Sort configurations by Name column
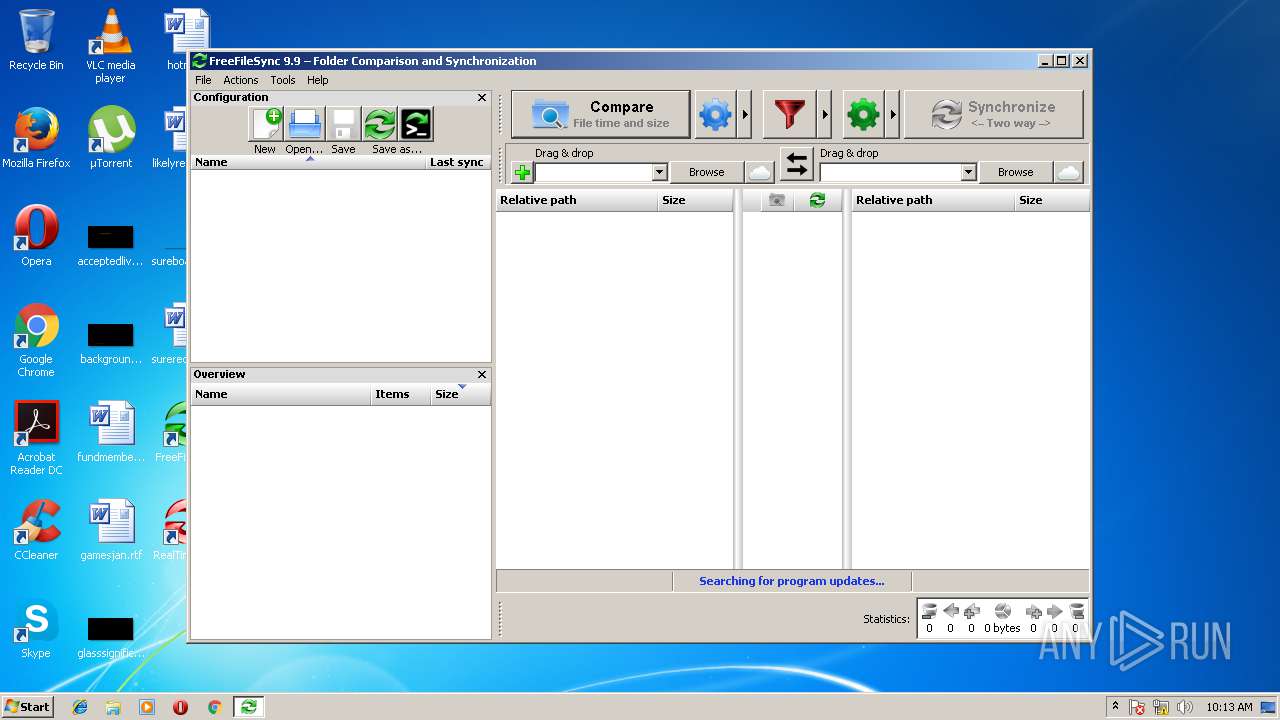1280x720 pixels. pyautogui.click(x=308, y=162)
